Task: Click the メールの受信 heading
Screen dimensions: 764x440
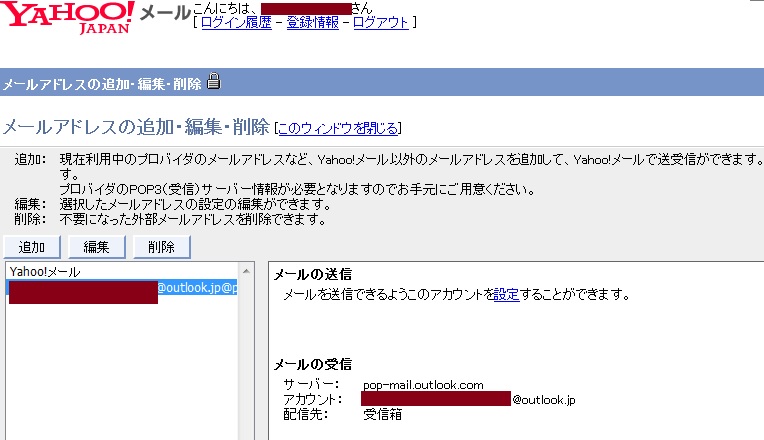Action: tap(312, 364)
